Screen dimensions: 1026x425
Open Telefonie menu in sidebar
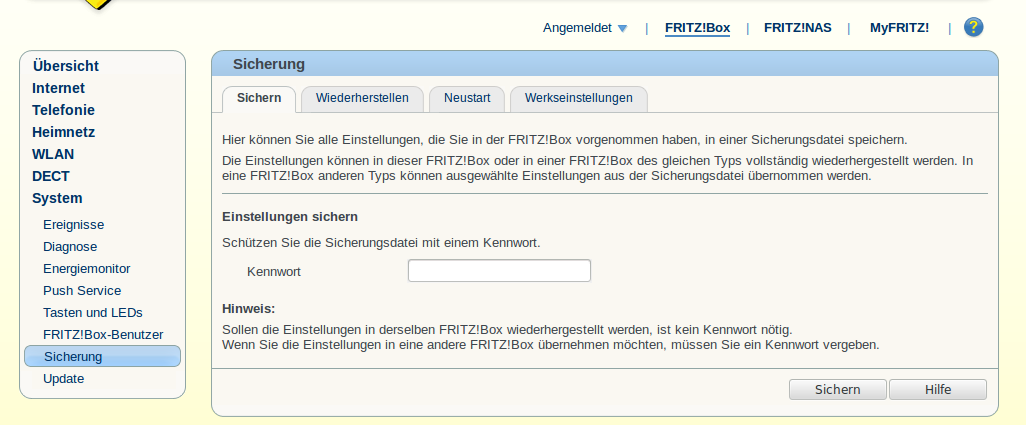tap(63, 110)
